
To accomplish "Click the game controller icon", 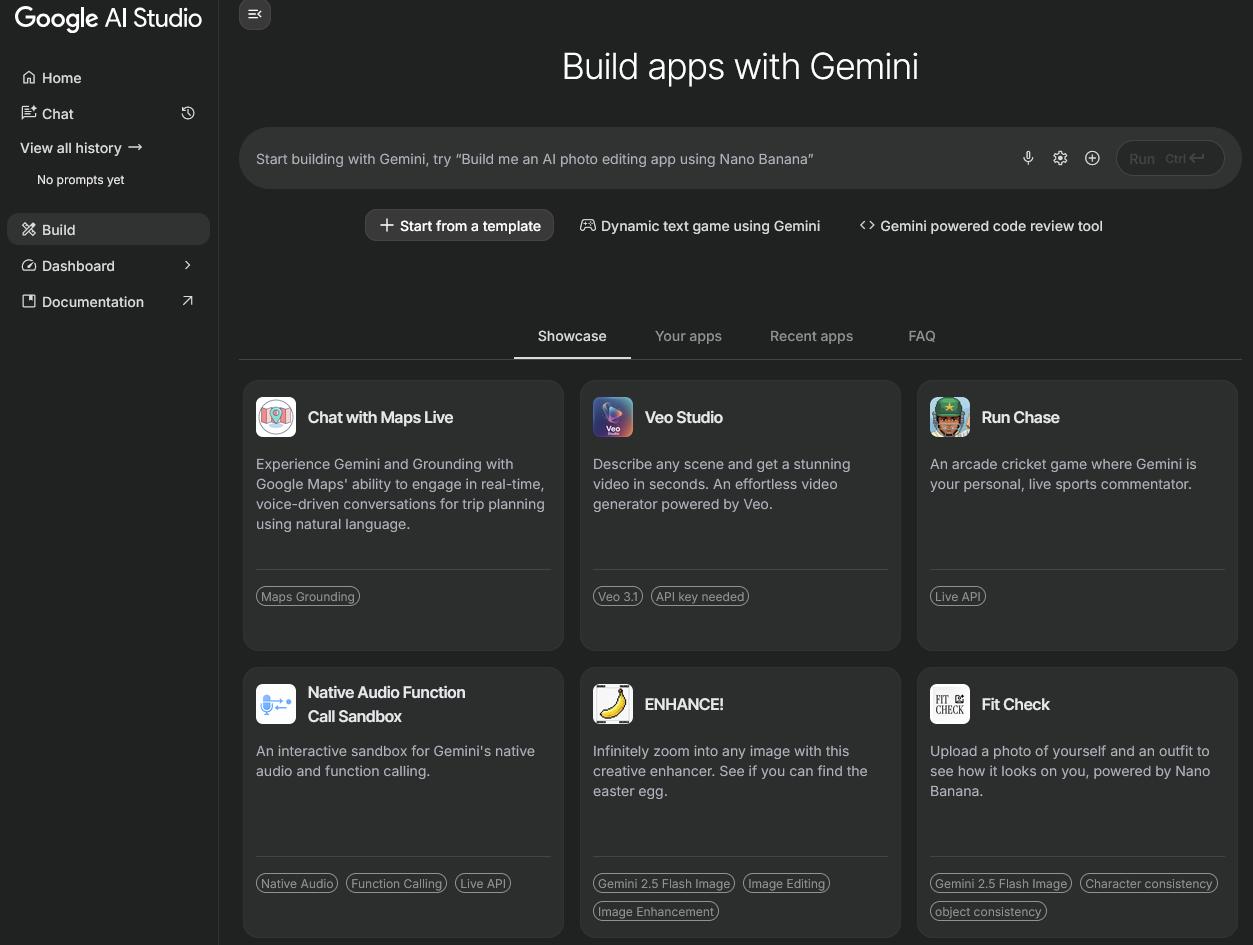I will coord(588,226).
